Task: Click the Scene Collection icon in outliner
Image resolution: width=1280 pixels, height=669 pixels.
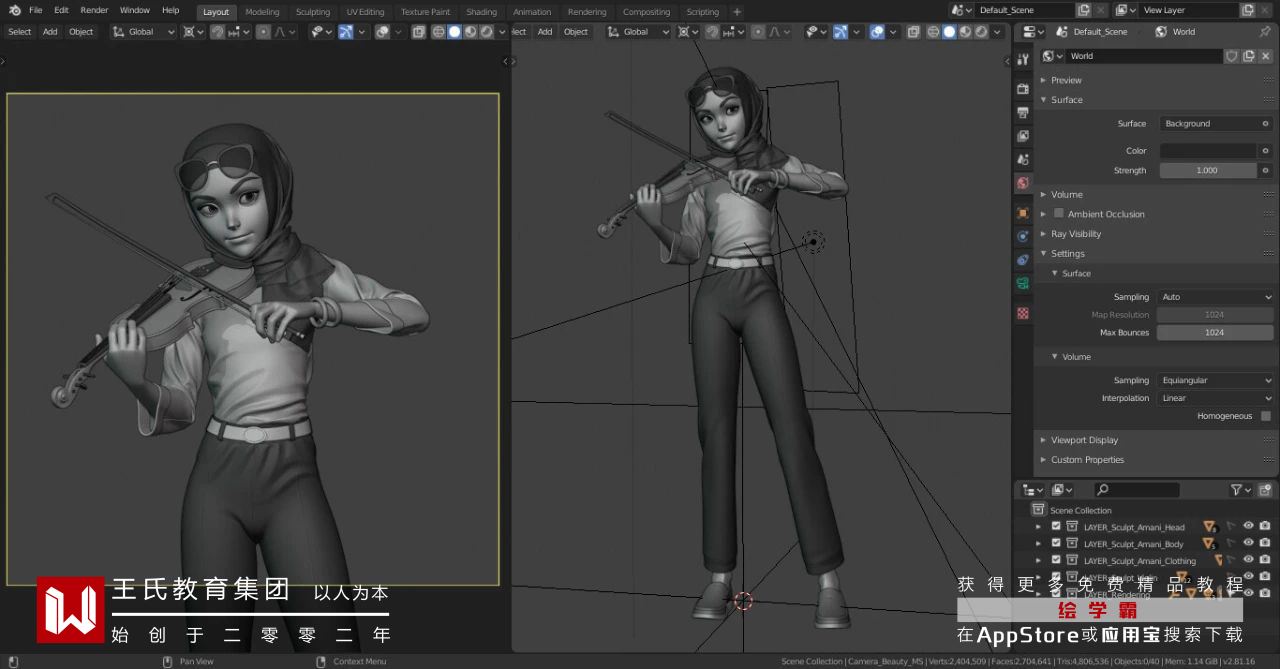Action: click(x=1038, y=510)
